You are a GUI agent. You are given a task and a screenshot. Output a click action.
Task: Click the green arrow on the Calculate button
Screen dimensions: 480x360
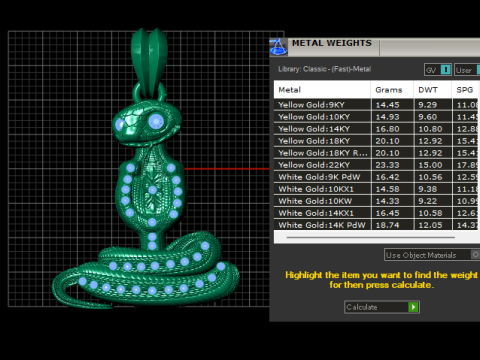pos(413,307)
